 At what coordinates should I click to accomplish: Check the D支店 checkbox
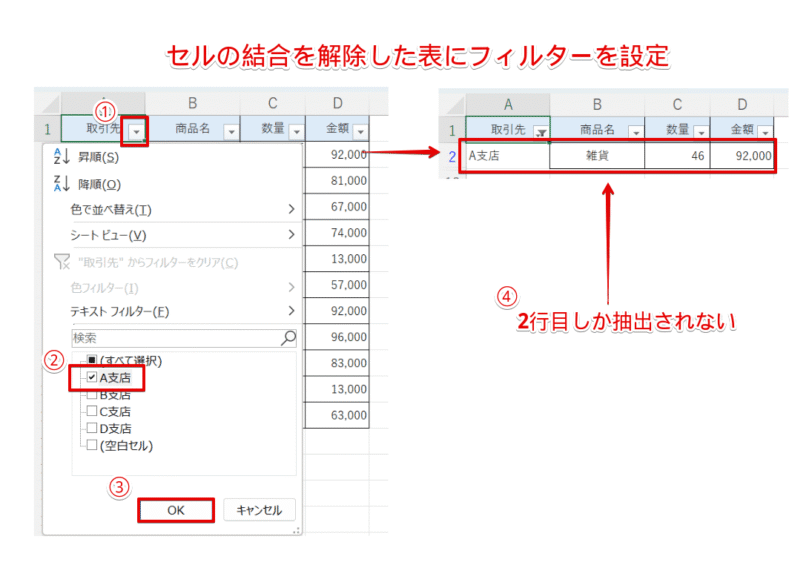tap(92, 428)
